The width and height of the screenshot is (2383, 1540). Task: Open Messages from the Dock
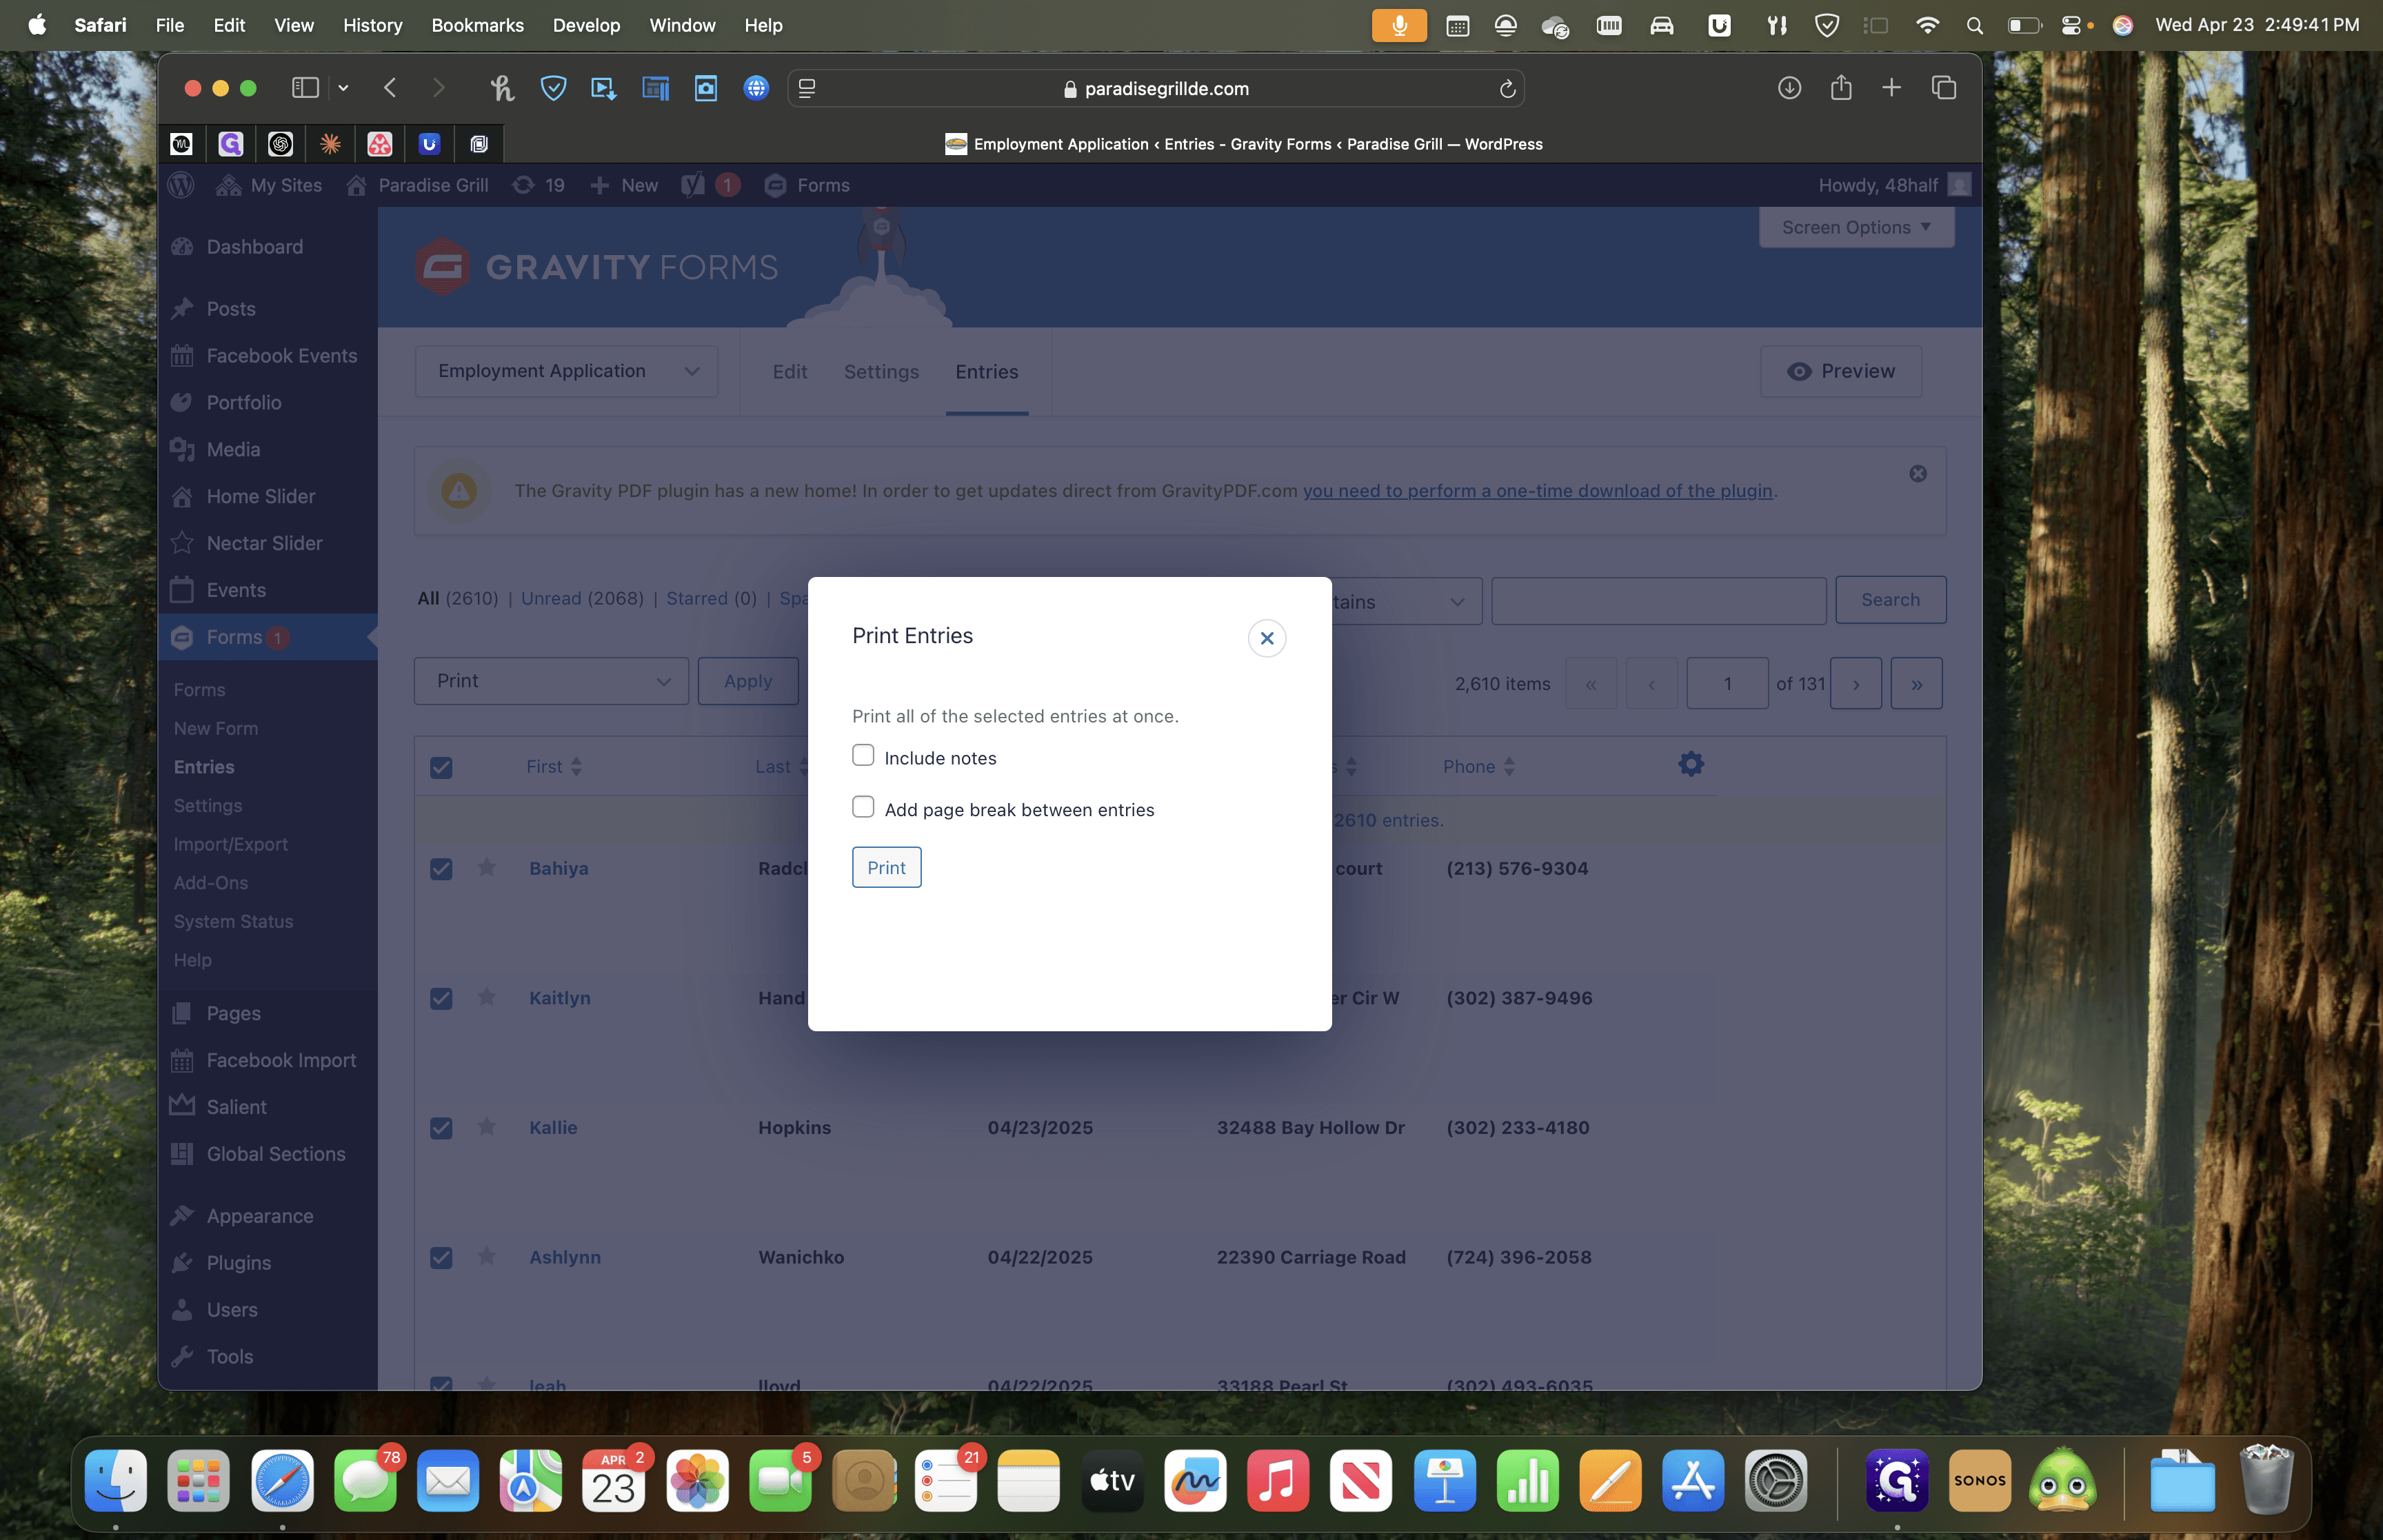coord(365,1480)
